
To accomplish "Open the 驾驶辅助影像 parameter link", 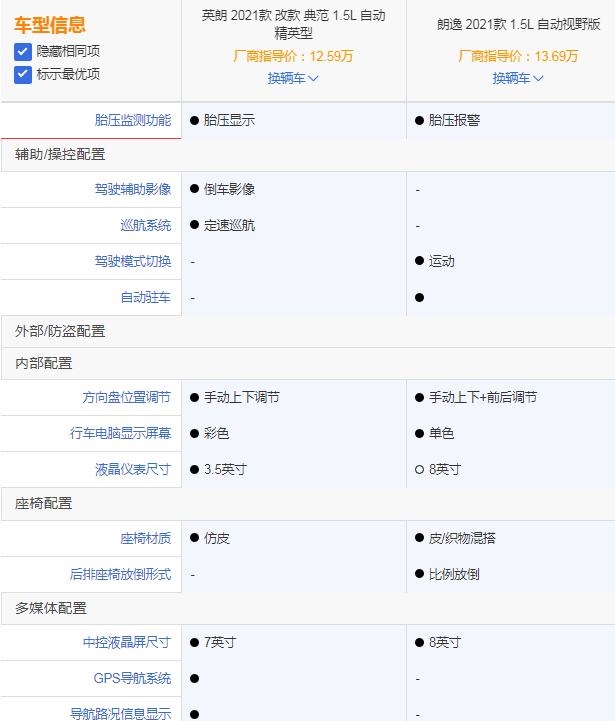I will tap(133, 189).
